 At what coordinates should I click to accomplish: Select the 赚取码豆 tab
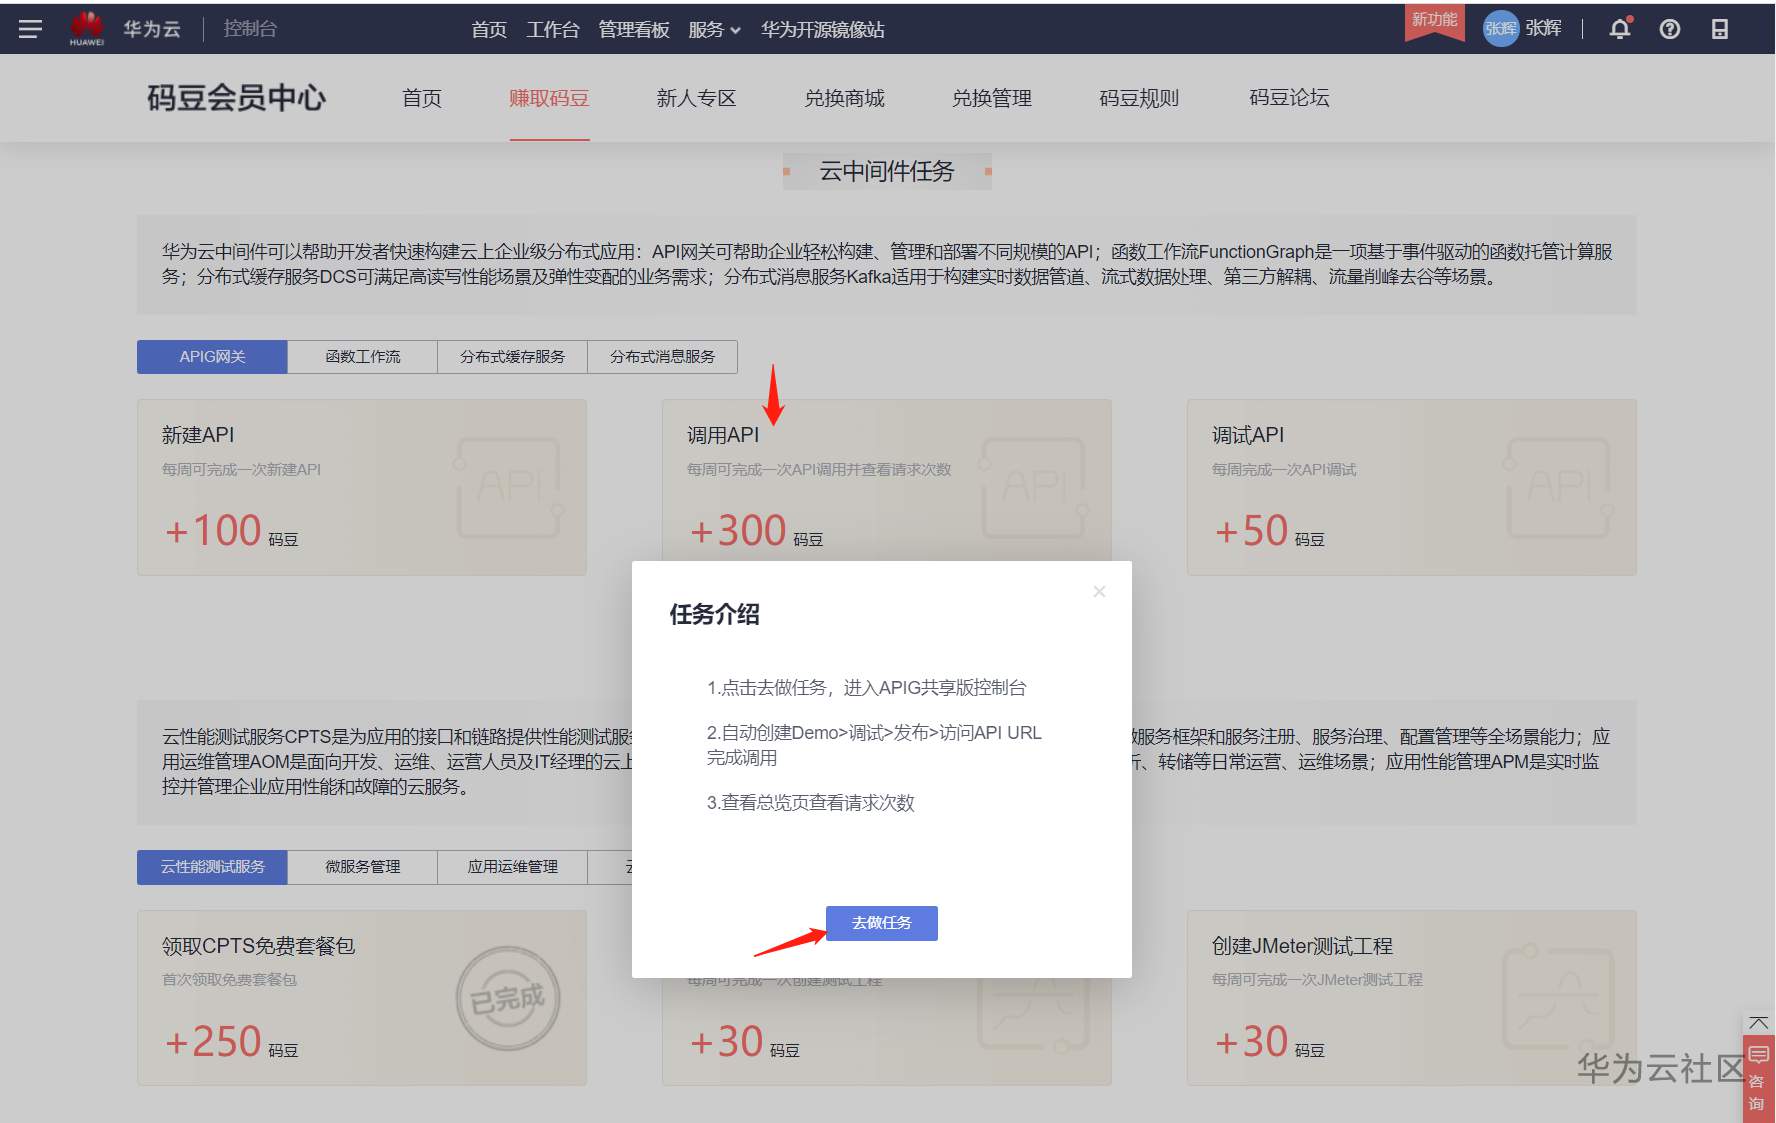[549, 98]
